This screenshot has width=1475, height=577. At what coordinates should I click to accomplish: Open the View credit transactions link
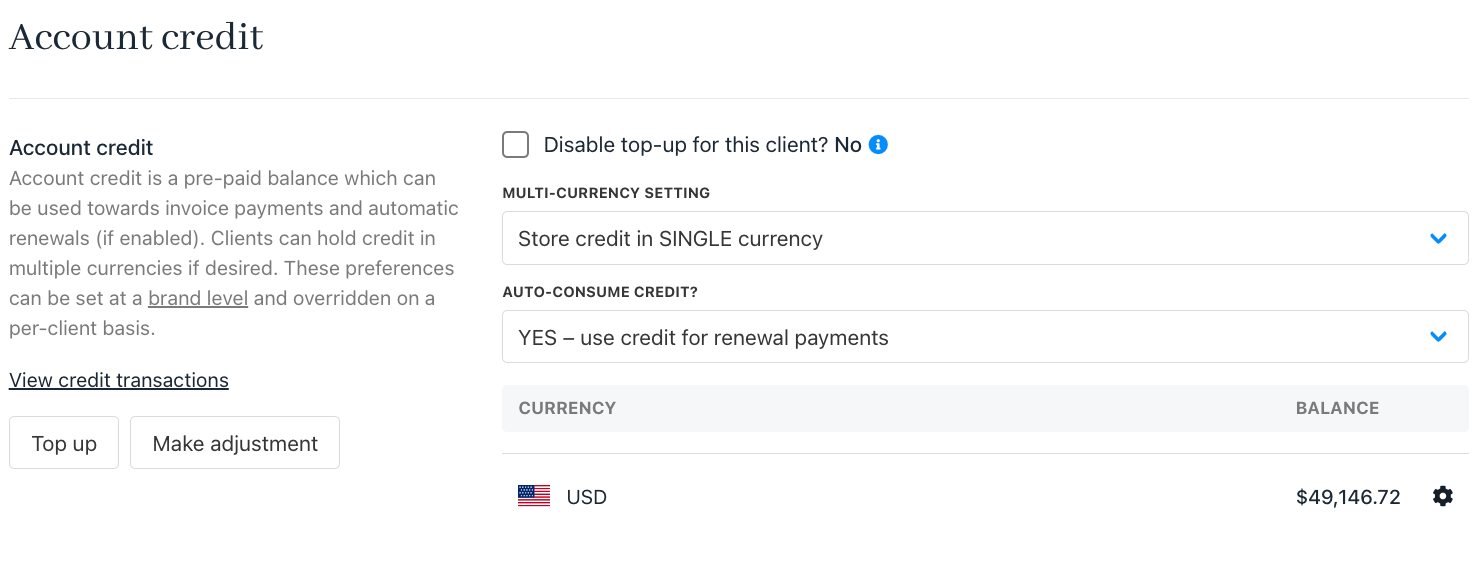pyautogui.click(x=119, y=380)
